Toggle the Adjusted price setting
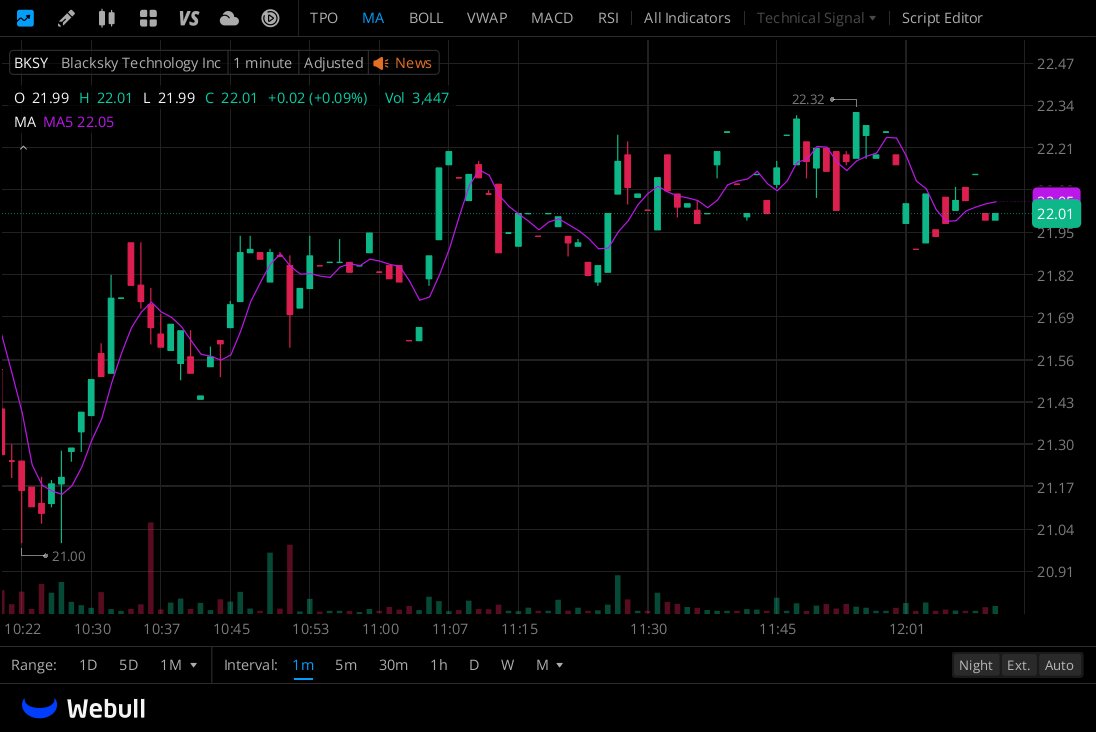The height and width of the screenshot is (732, 1096). click(x=333, y=63)
